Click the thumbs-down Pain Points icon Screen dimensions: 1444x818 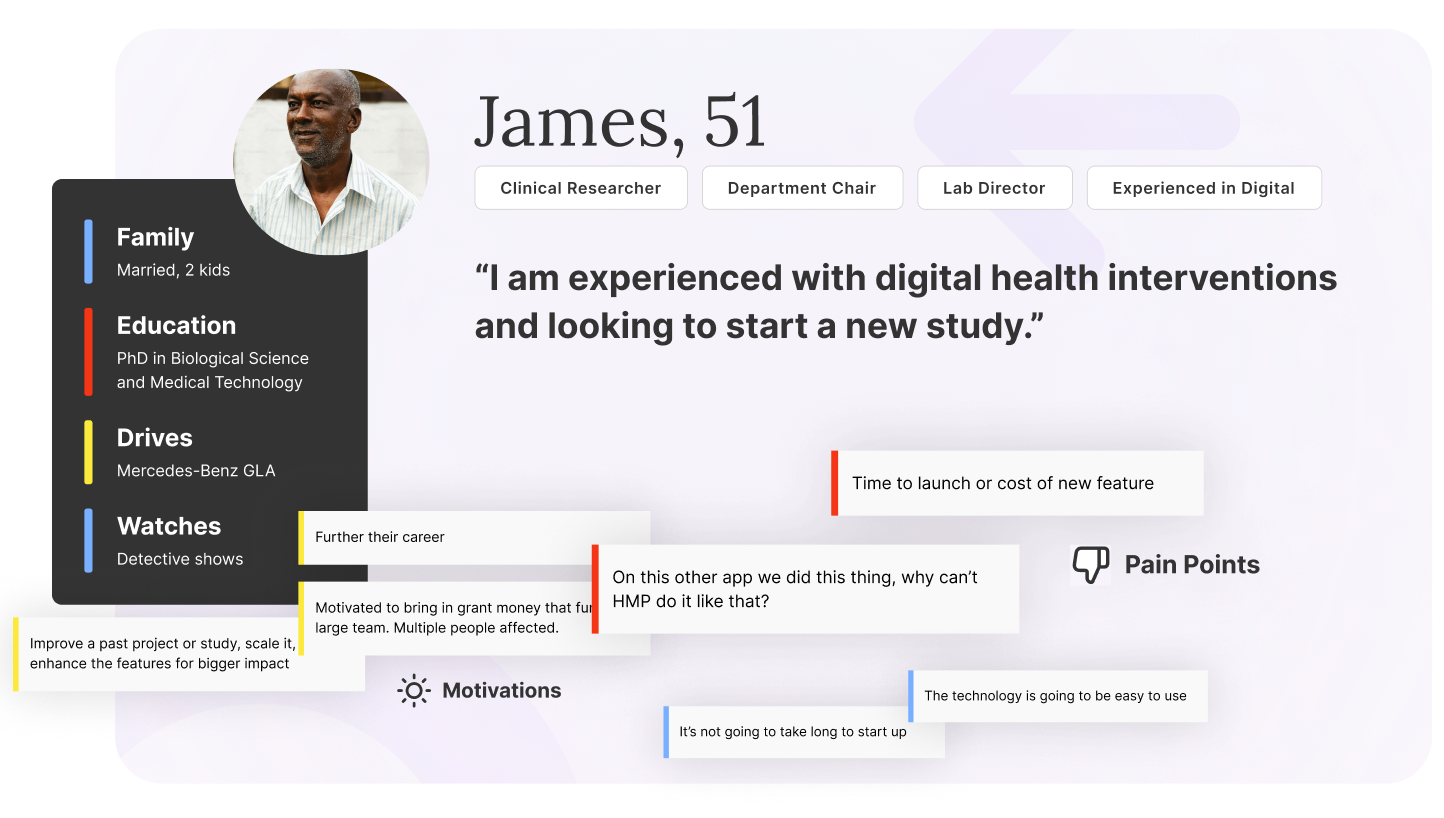pyautogui.click(x=1090, y=565)
